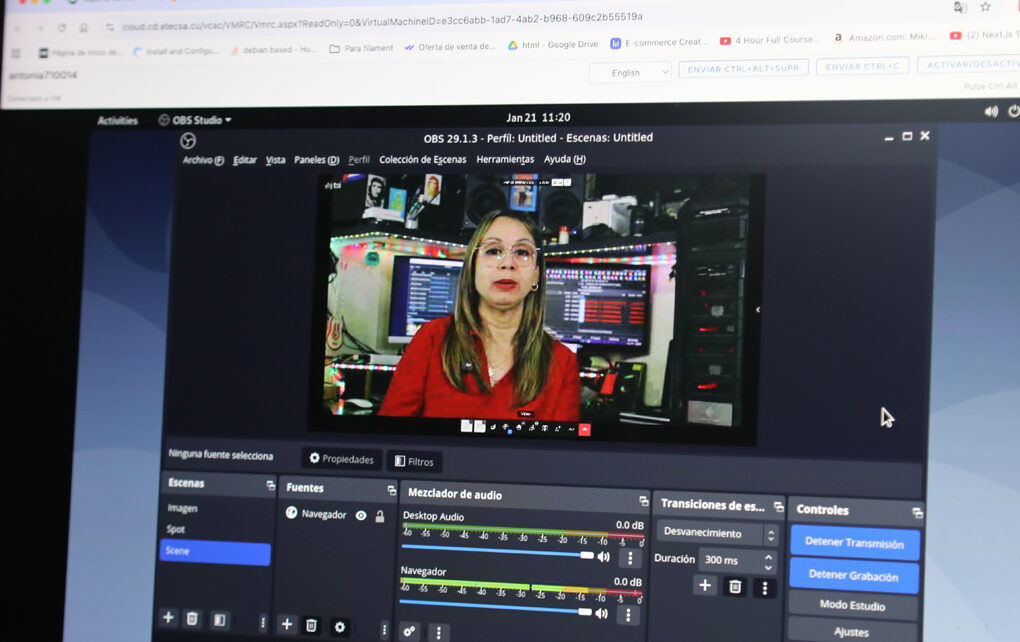This screenshot has height=642, width=1020.
Task: Open Desktop Audio three-dot options menu
Action: [x=630, y=558]
